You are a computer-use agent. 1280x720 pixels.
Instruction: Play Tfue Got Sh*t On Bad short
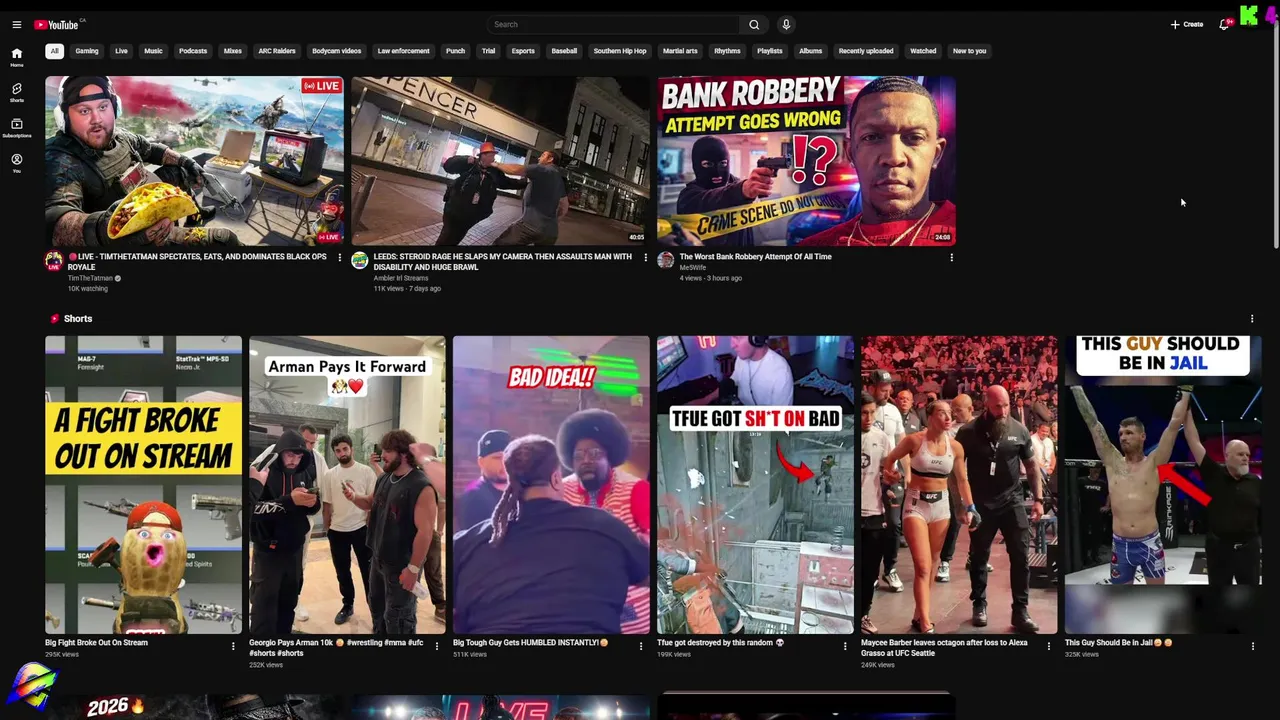(x=755, y=485)
